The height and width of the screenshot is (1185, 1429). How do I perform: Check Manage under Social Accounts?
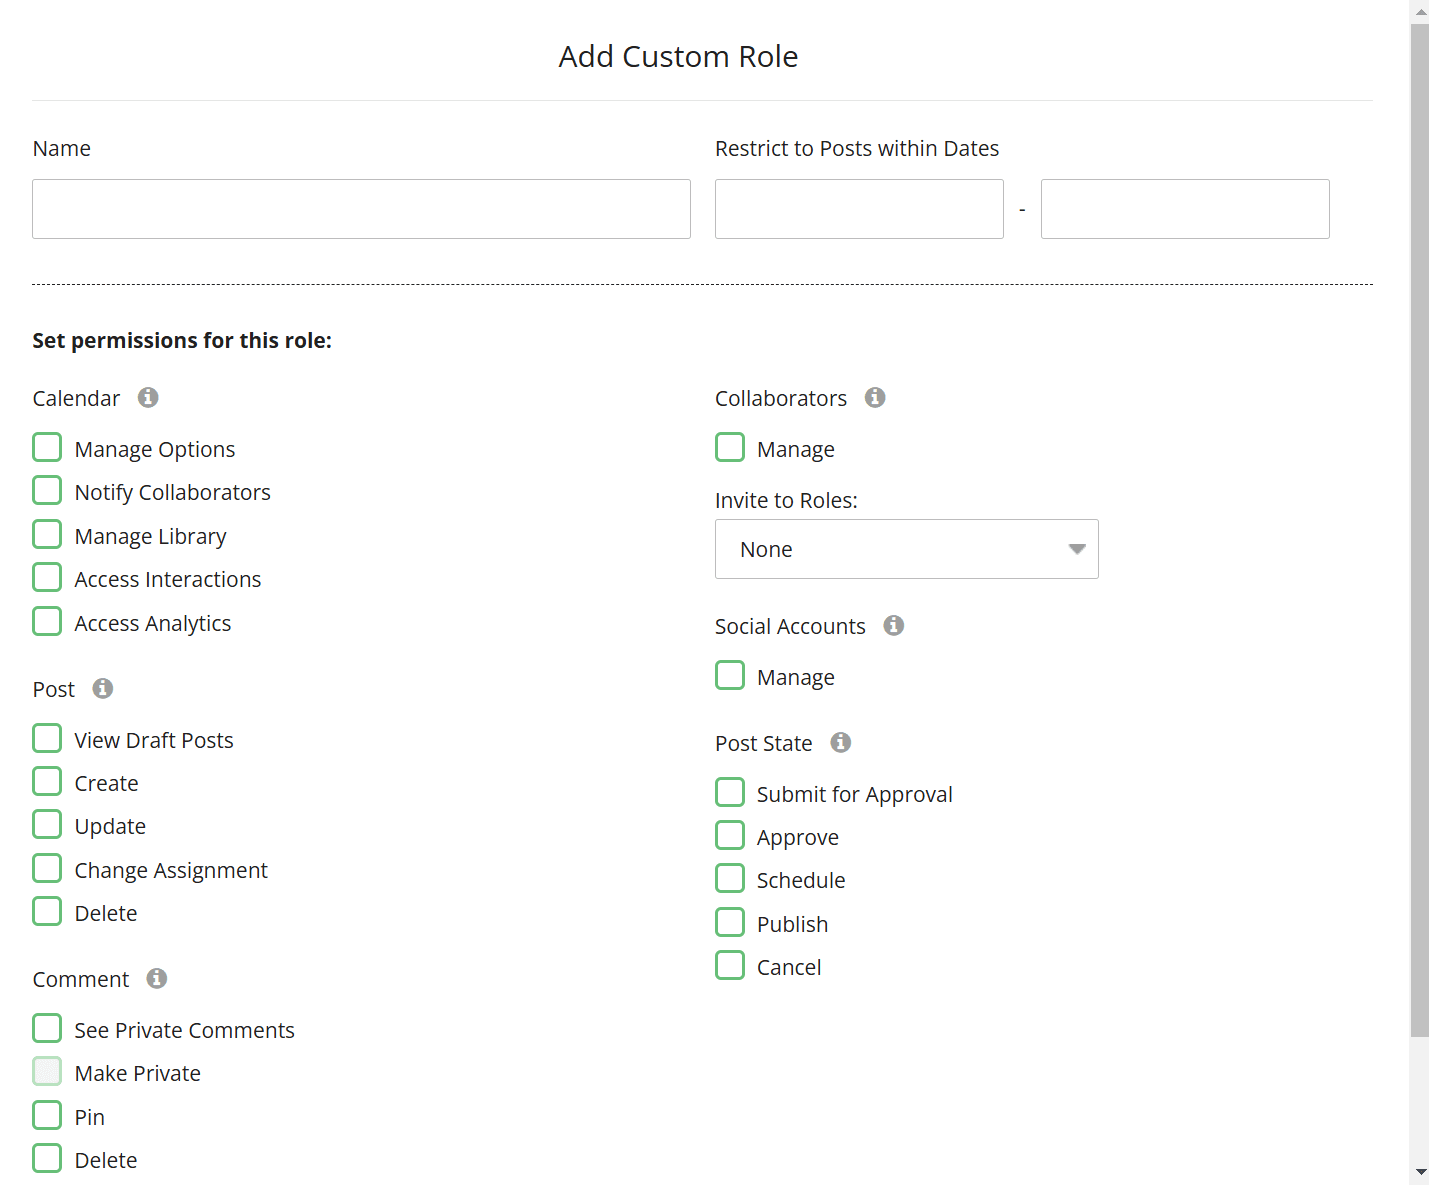[x=730, y=675]
